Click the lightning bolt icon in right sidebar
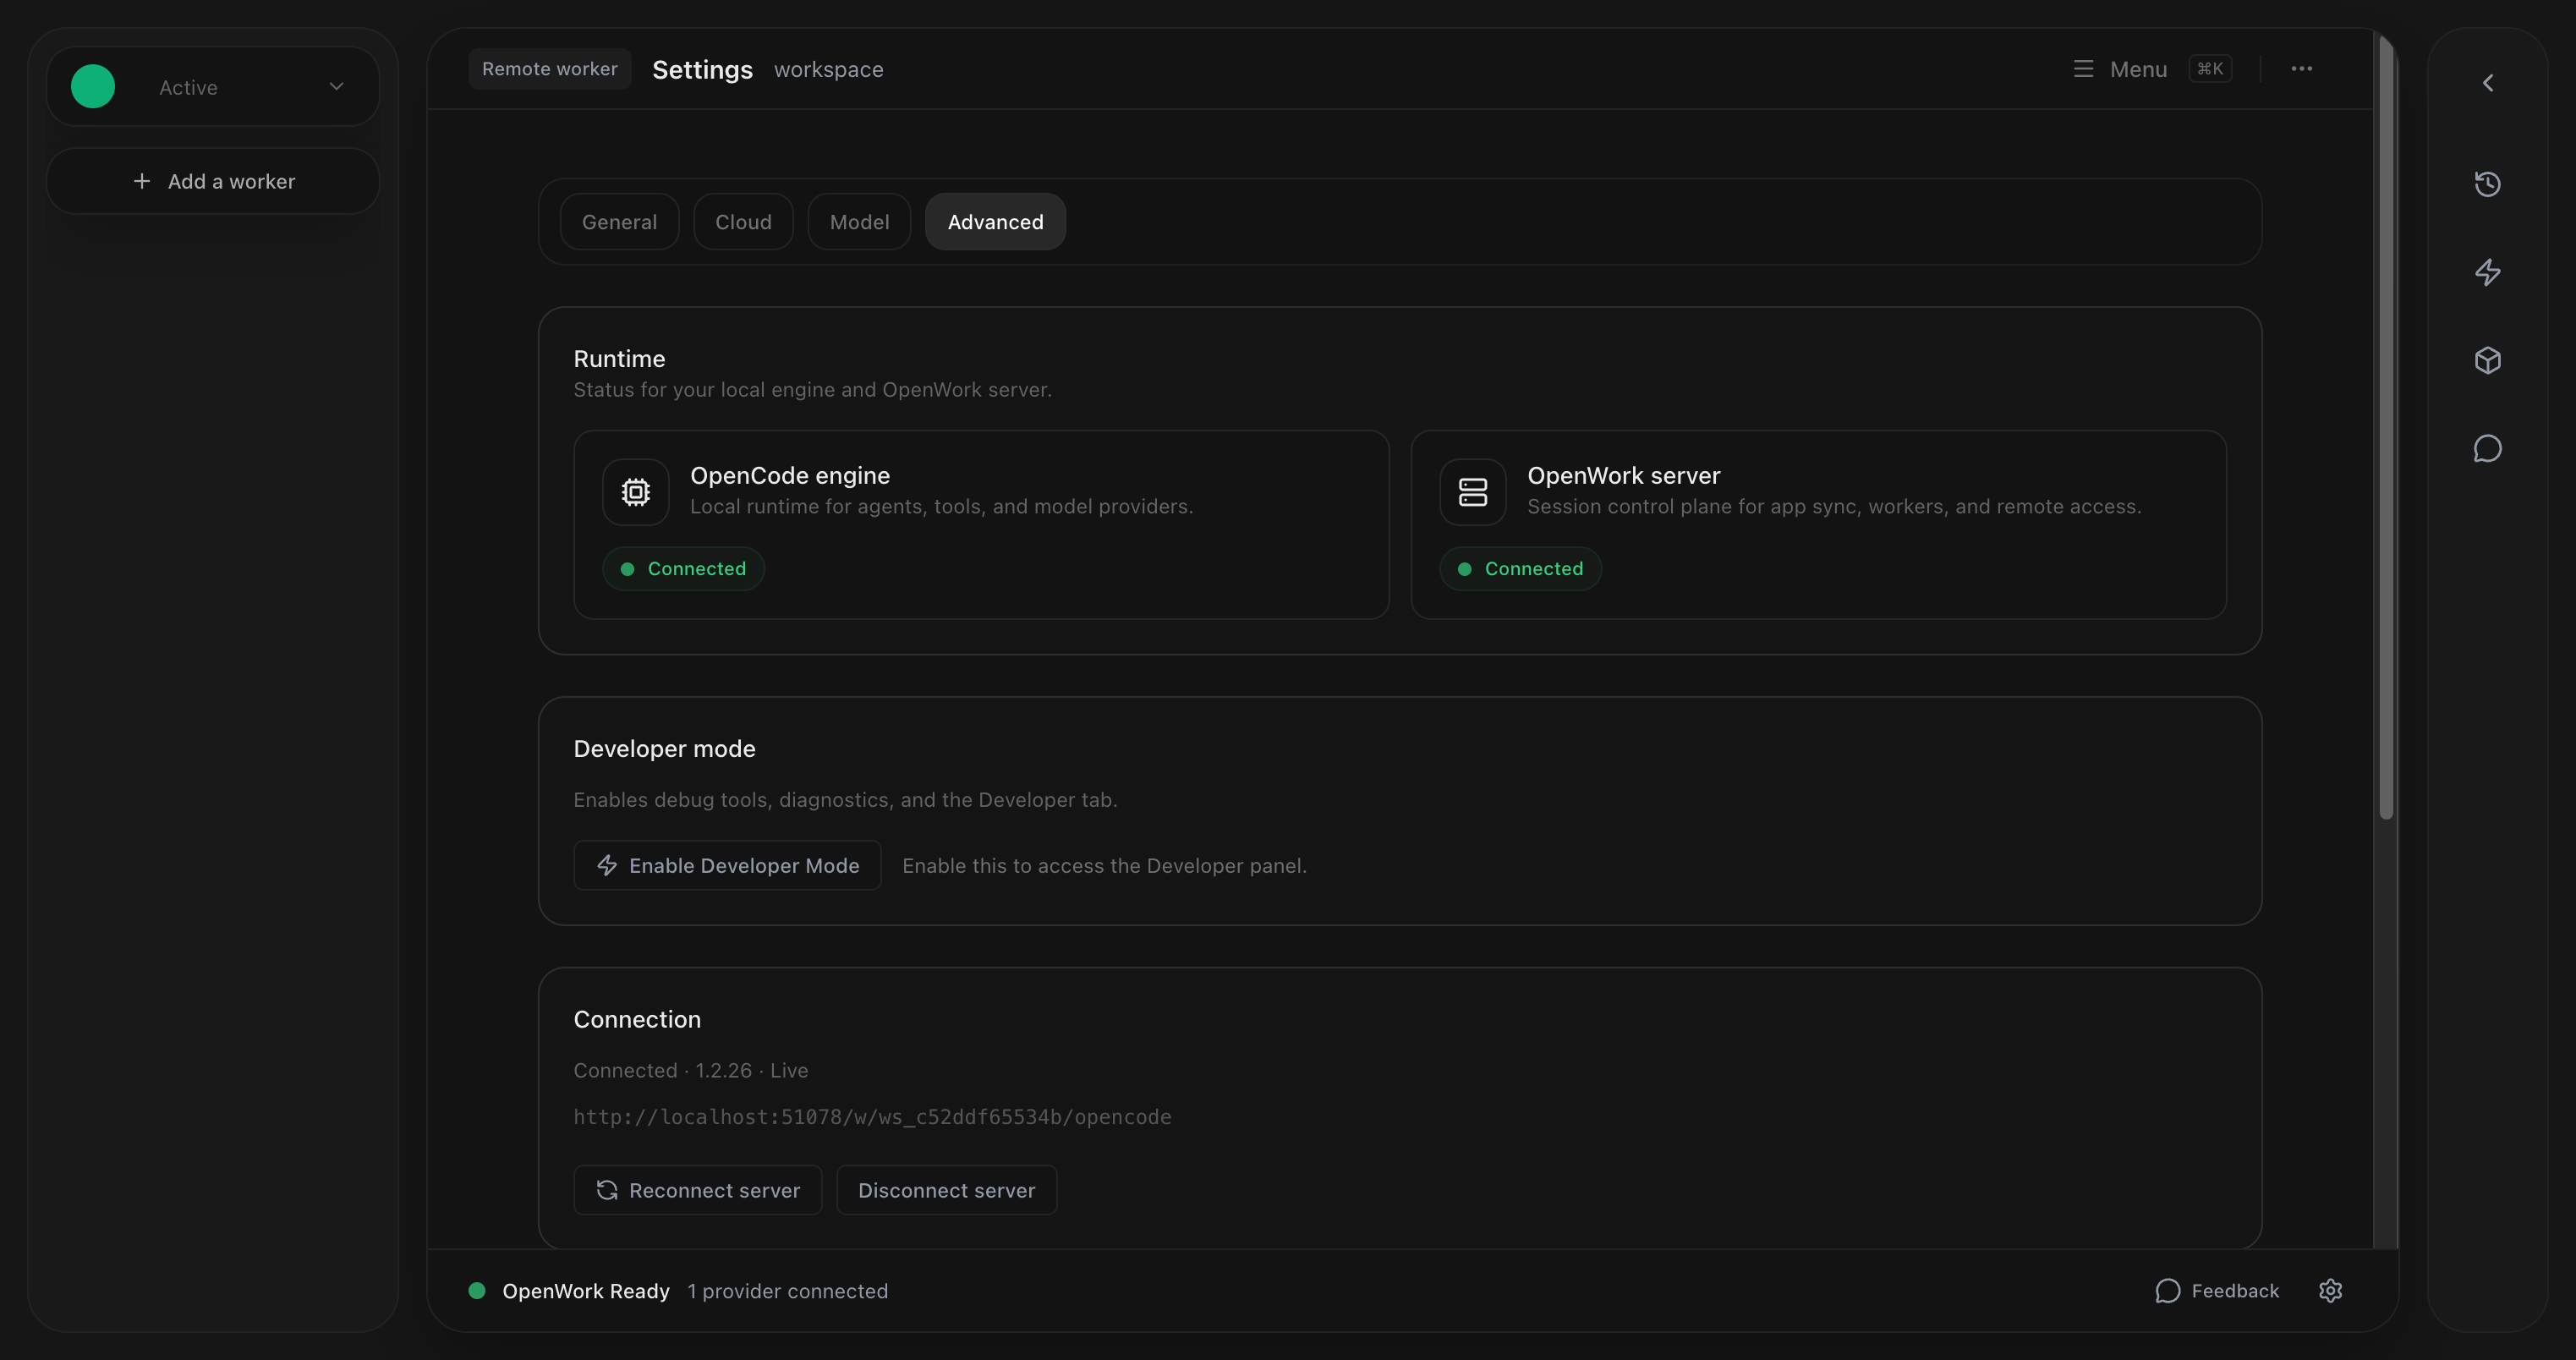 [2487, 272]
